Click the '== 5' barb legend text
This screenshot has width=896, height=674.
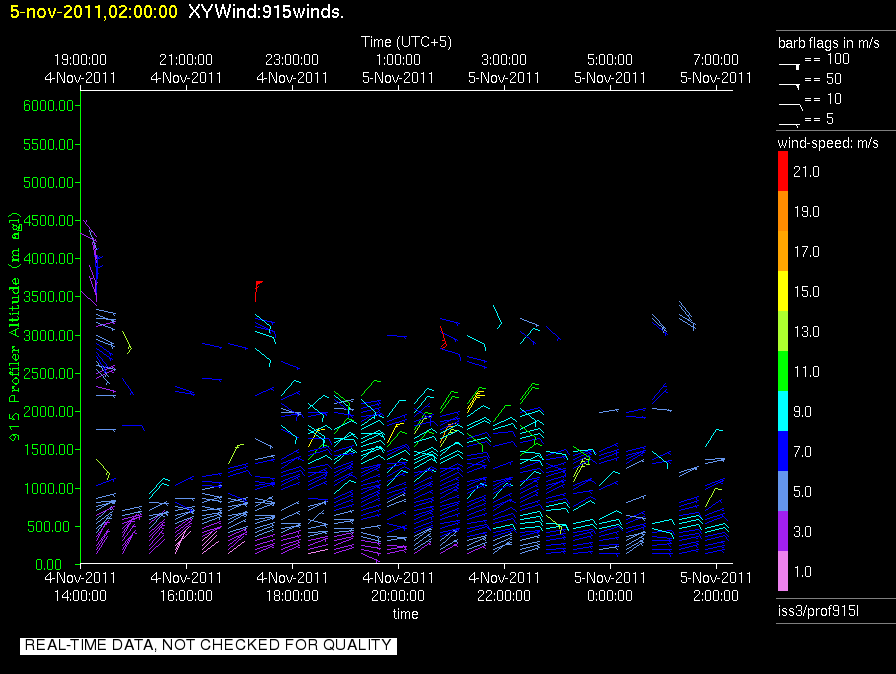coord(819,119)
